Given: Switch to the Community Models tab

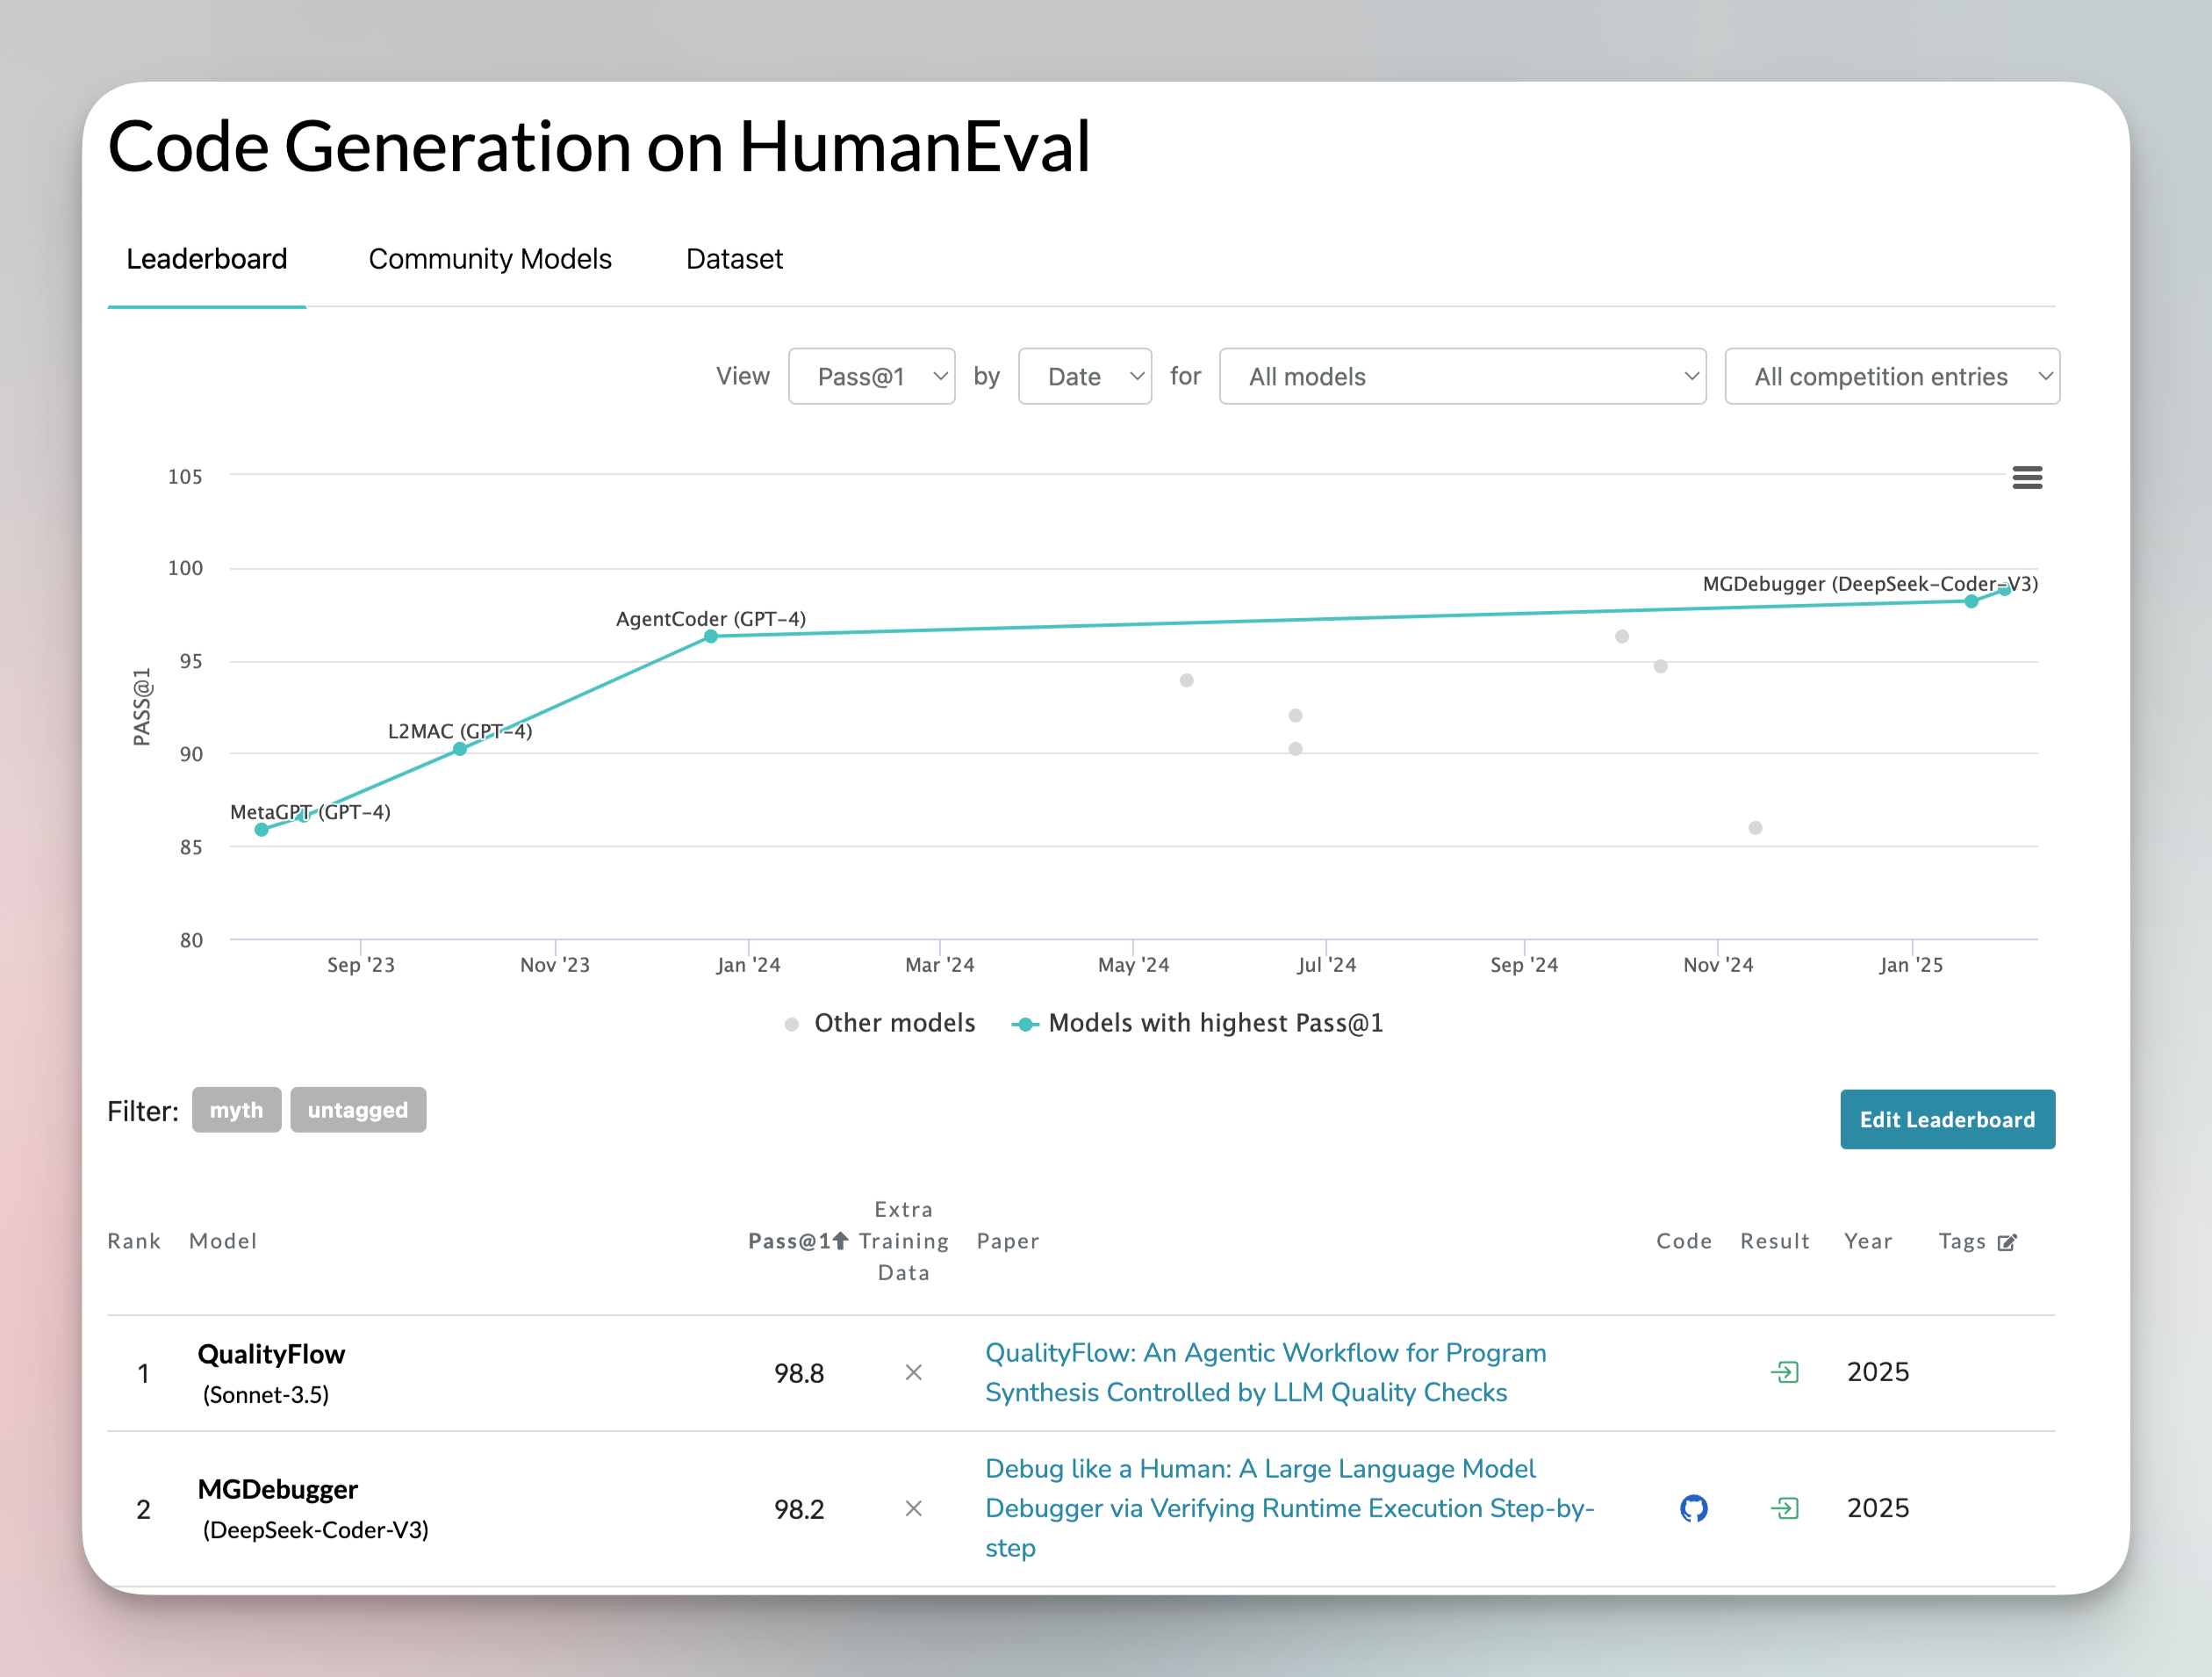Looking at the screenshot, I should (x=490, y=259).
